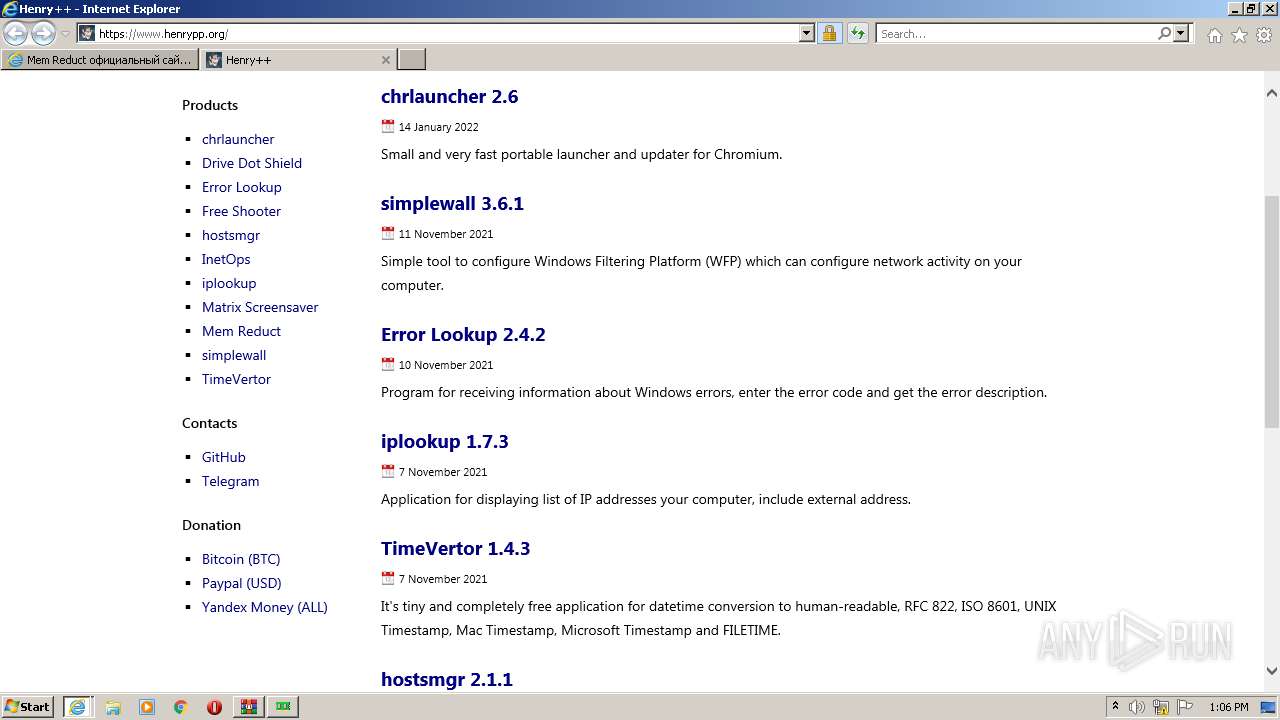Click the magnifier search icon
Viewport: 1280px width, 720px height.
point(1164,33)
